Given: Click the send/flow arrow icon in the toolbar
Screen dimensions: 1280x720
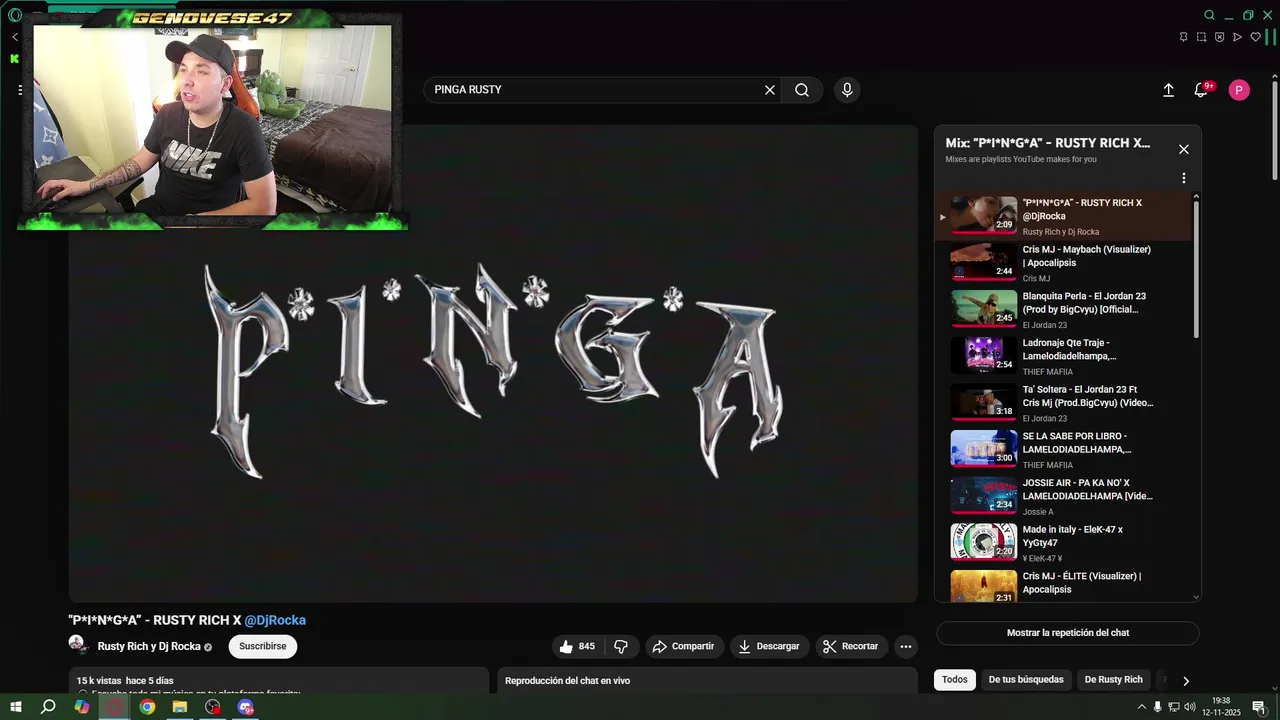Looking at the screenshot, I should tap(1237, 37).
